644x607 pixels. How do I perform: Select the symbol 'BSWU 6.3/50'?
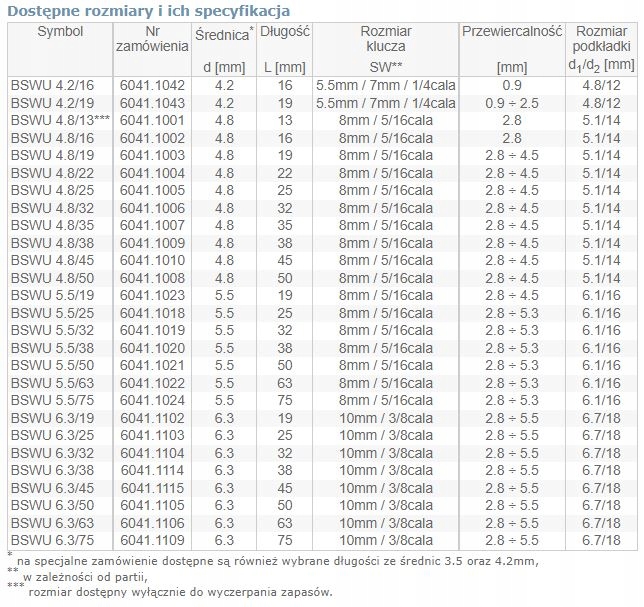pyautogui.click(x=52, y=506)
